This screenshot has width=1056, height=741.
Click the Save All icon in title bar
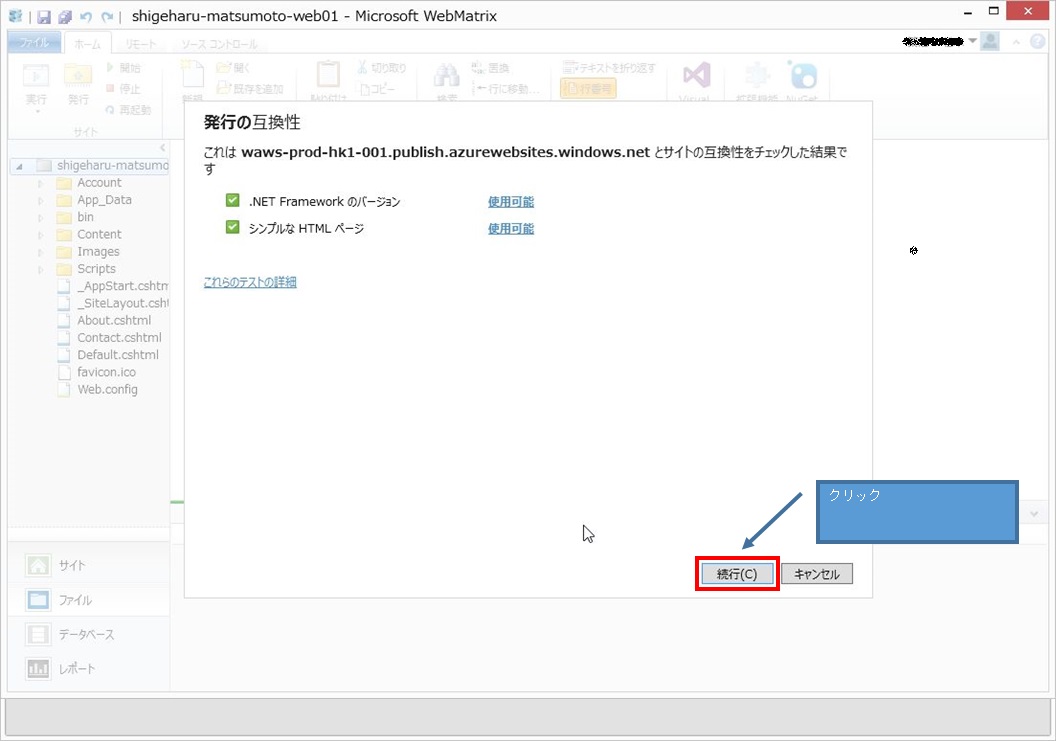coord(65,17)
